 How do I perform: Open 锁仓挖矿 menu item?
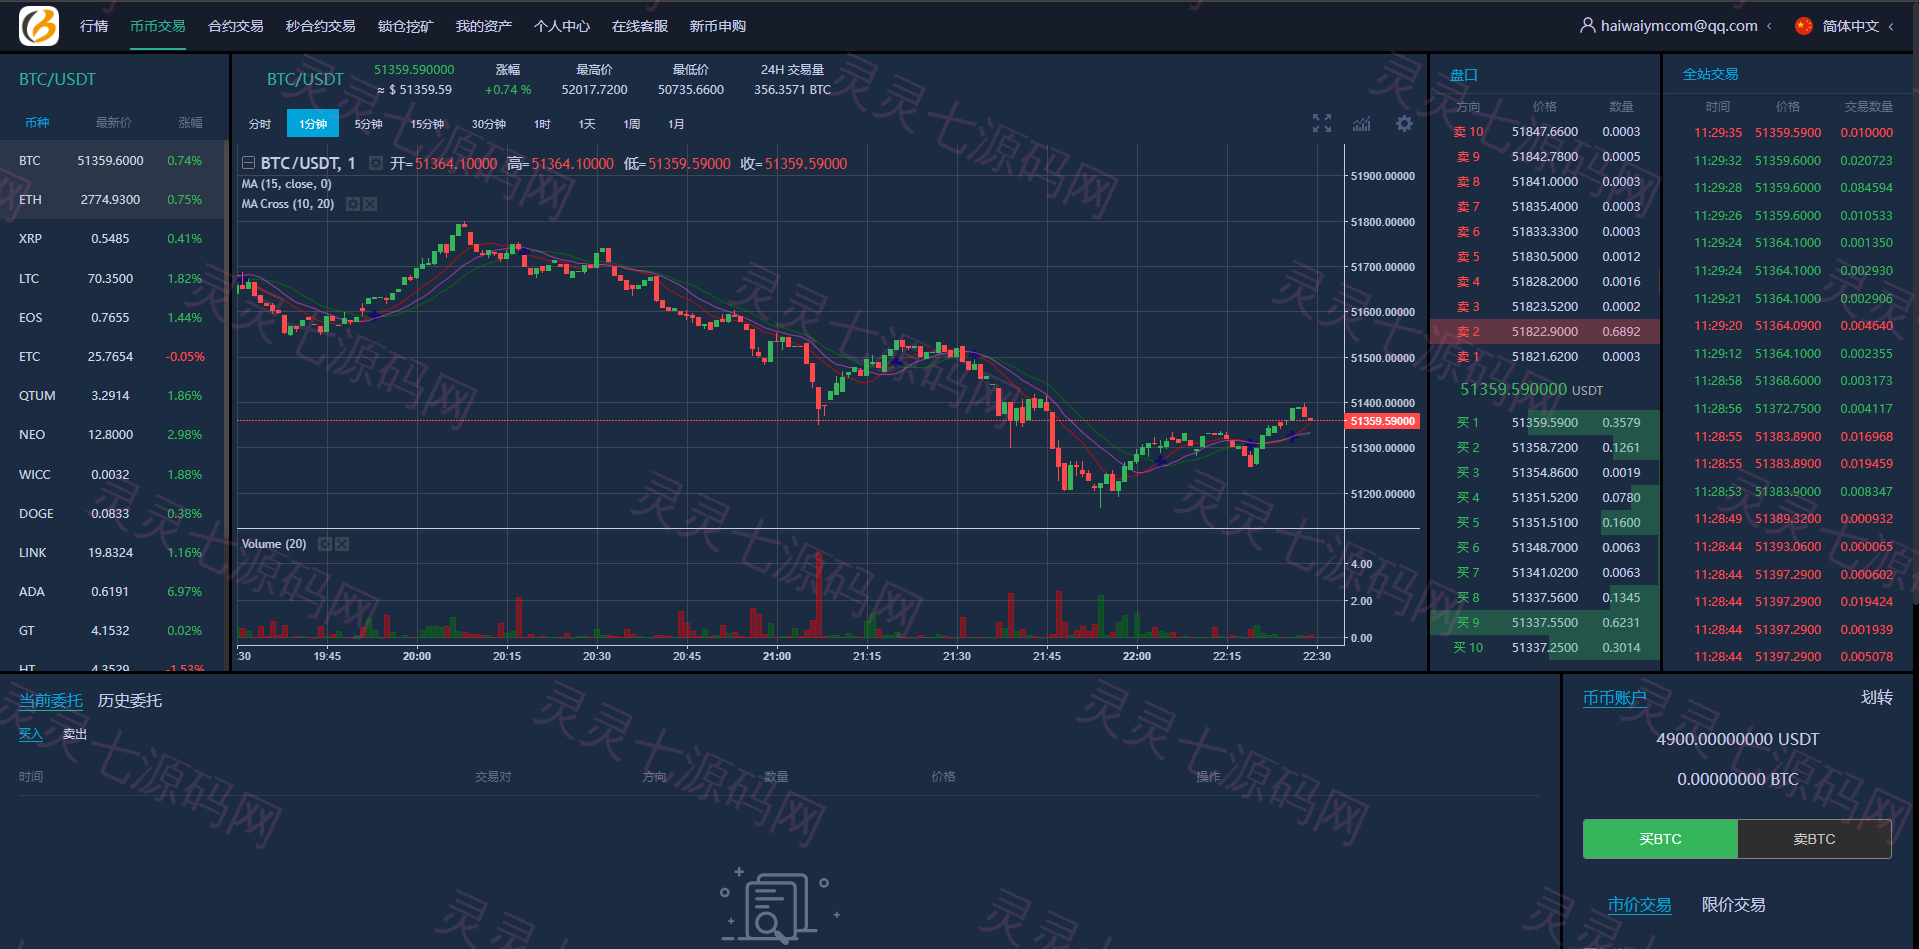[406, 26]
